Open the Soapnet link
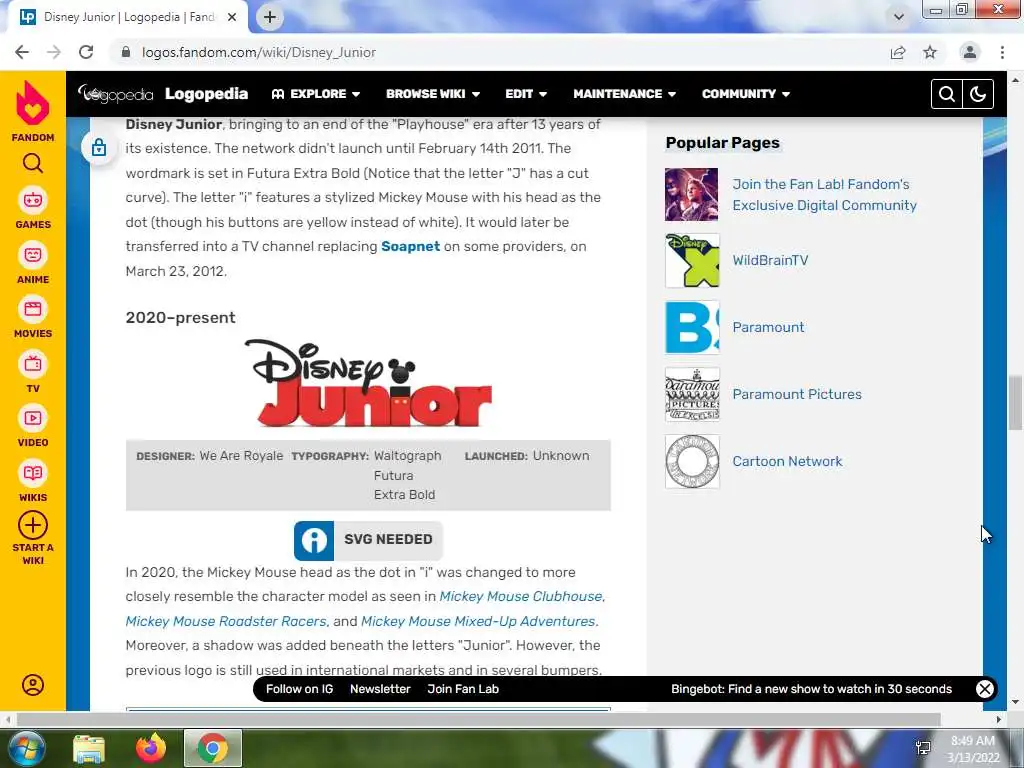 click(x=410, y=246)
